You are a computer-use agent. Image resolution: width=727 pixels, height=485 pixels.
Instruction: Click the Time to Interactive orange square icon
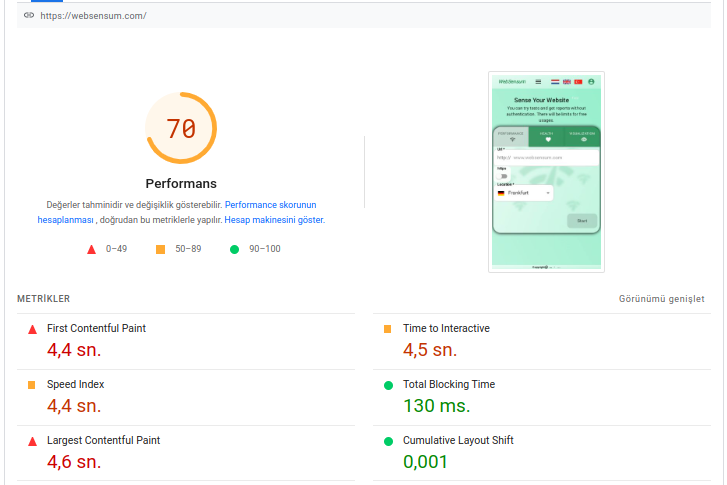pos(388,329)
